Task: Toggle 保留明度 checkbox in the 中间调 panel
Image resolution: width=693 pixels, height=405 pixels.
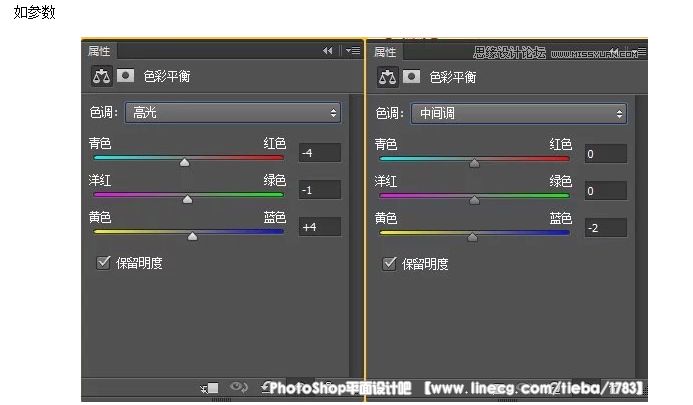Action: [389, 264]
